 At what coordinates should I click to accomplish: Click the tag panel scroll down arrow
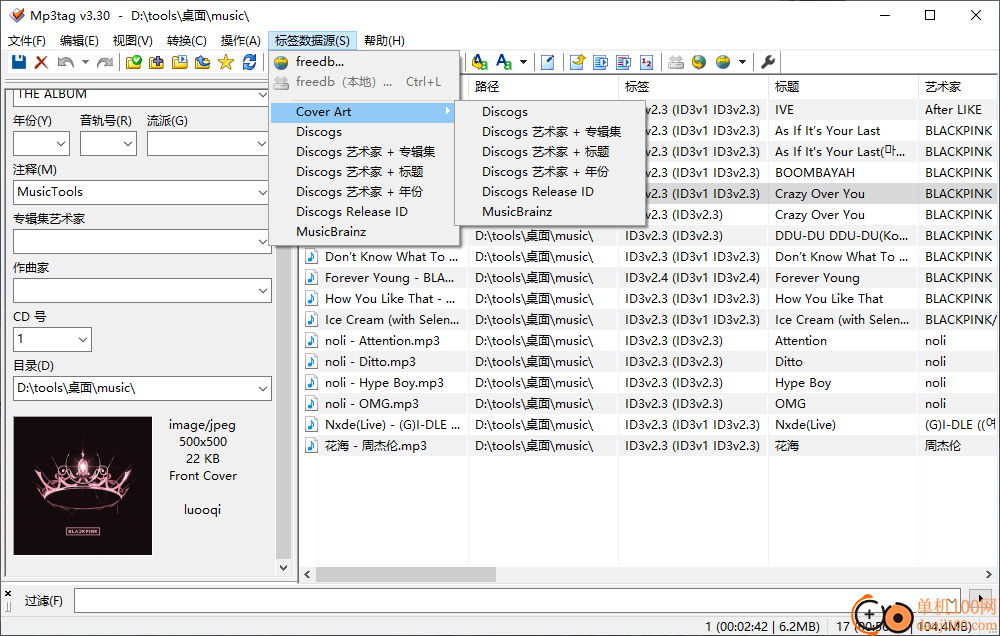[x=283, y=567]
